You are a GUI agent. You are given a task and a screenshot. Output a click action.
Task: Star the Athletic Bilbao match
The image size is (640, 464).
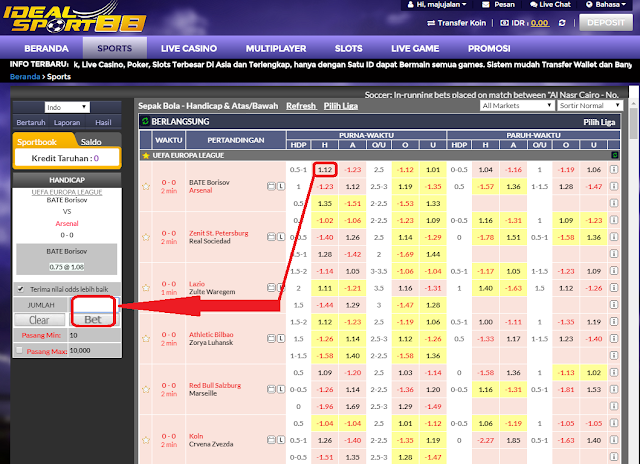146,339
